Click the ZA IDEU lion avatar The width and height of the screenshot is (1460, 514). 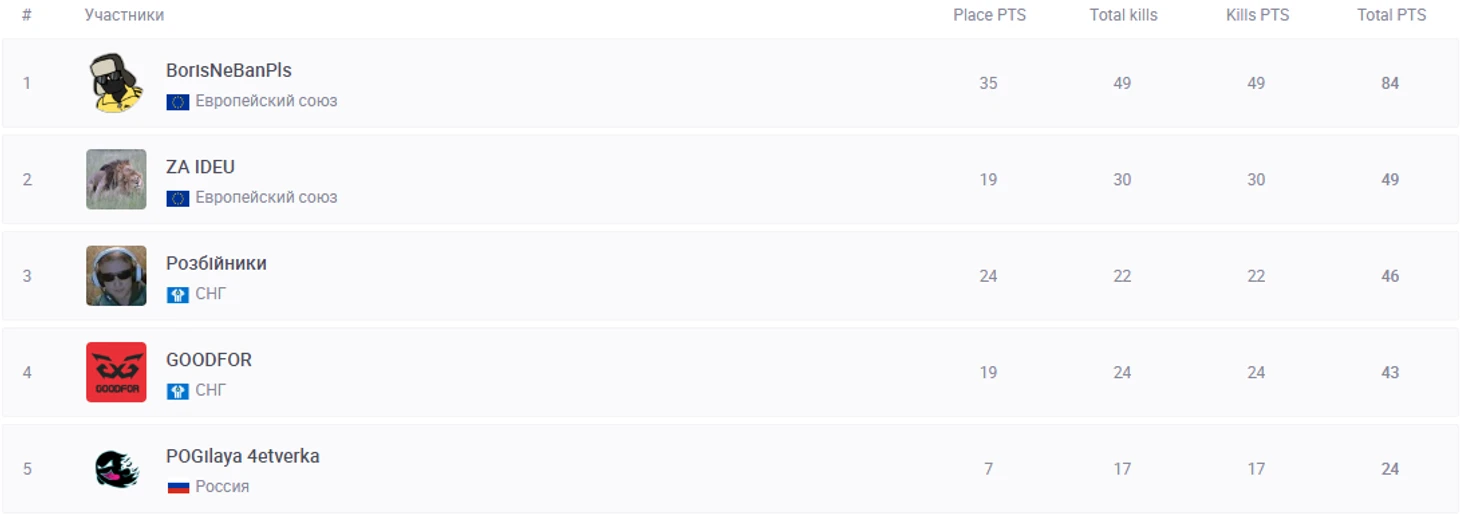pyautogui.click(x=116, y=179)
